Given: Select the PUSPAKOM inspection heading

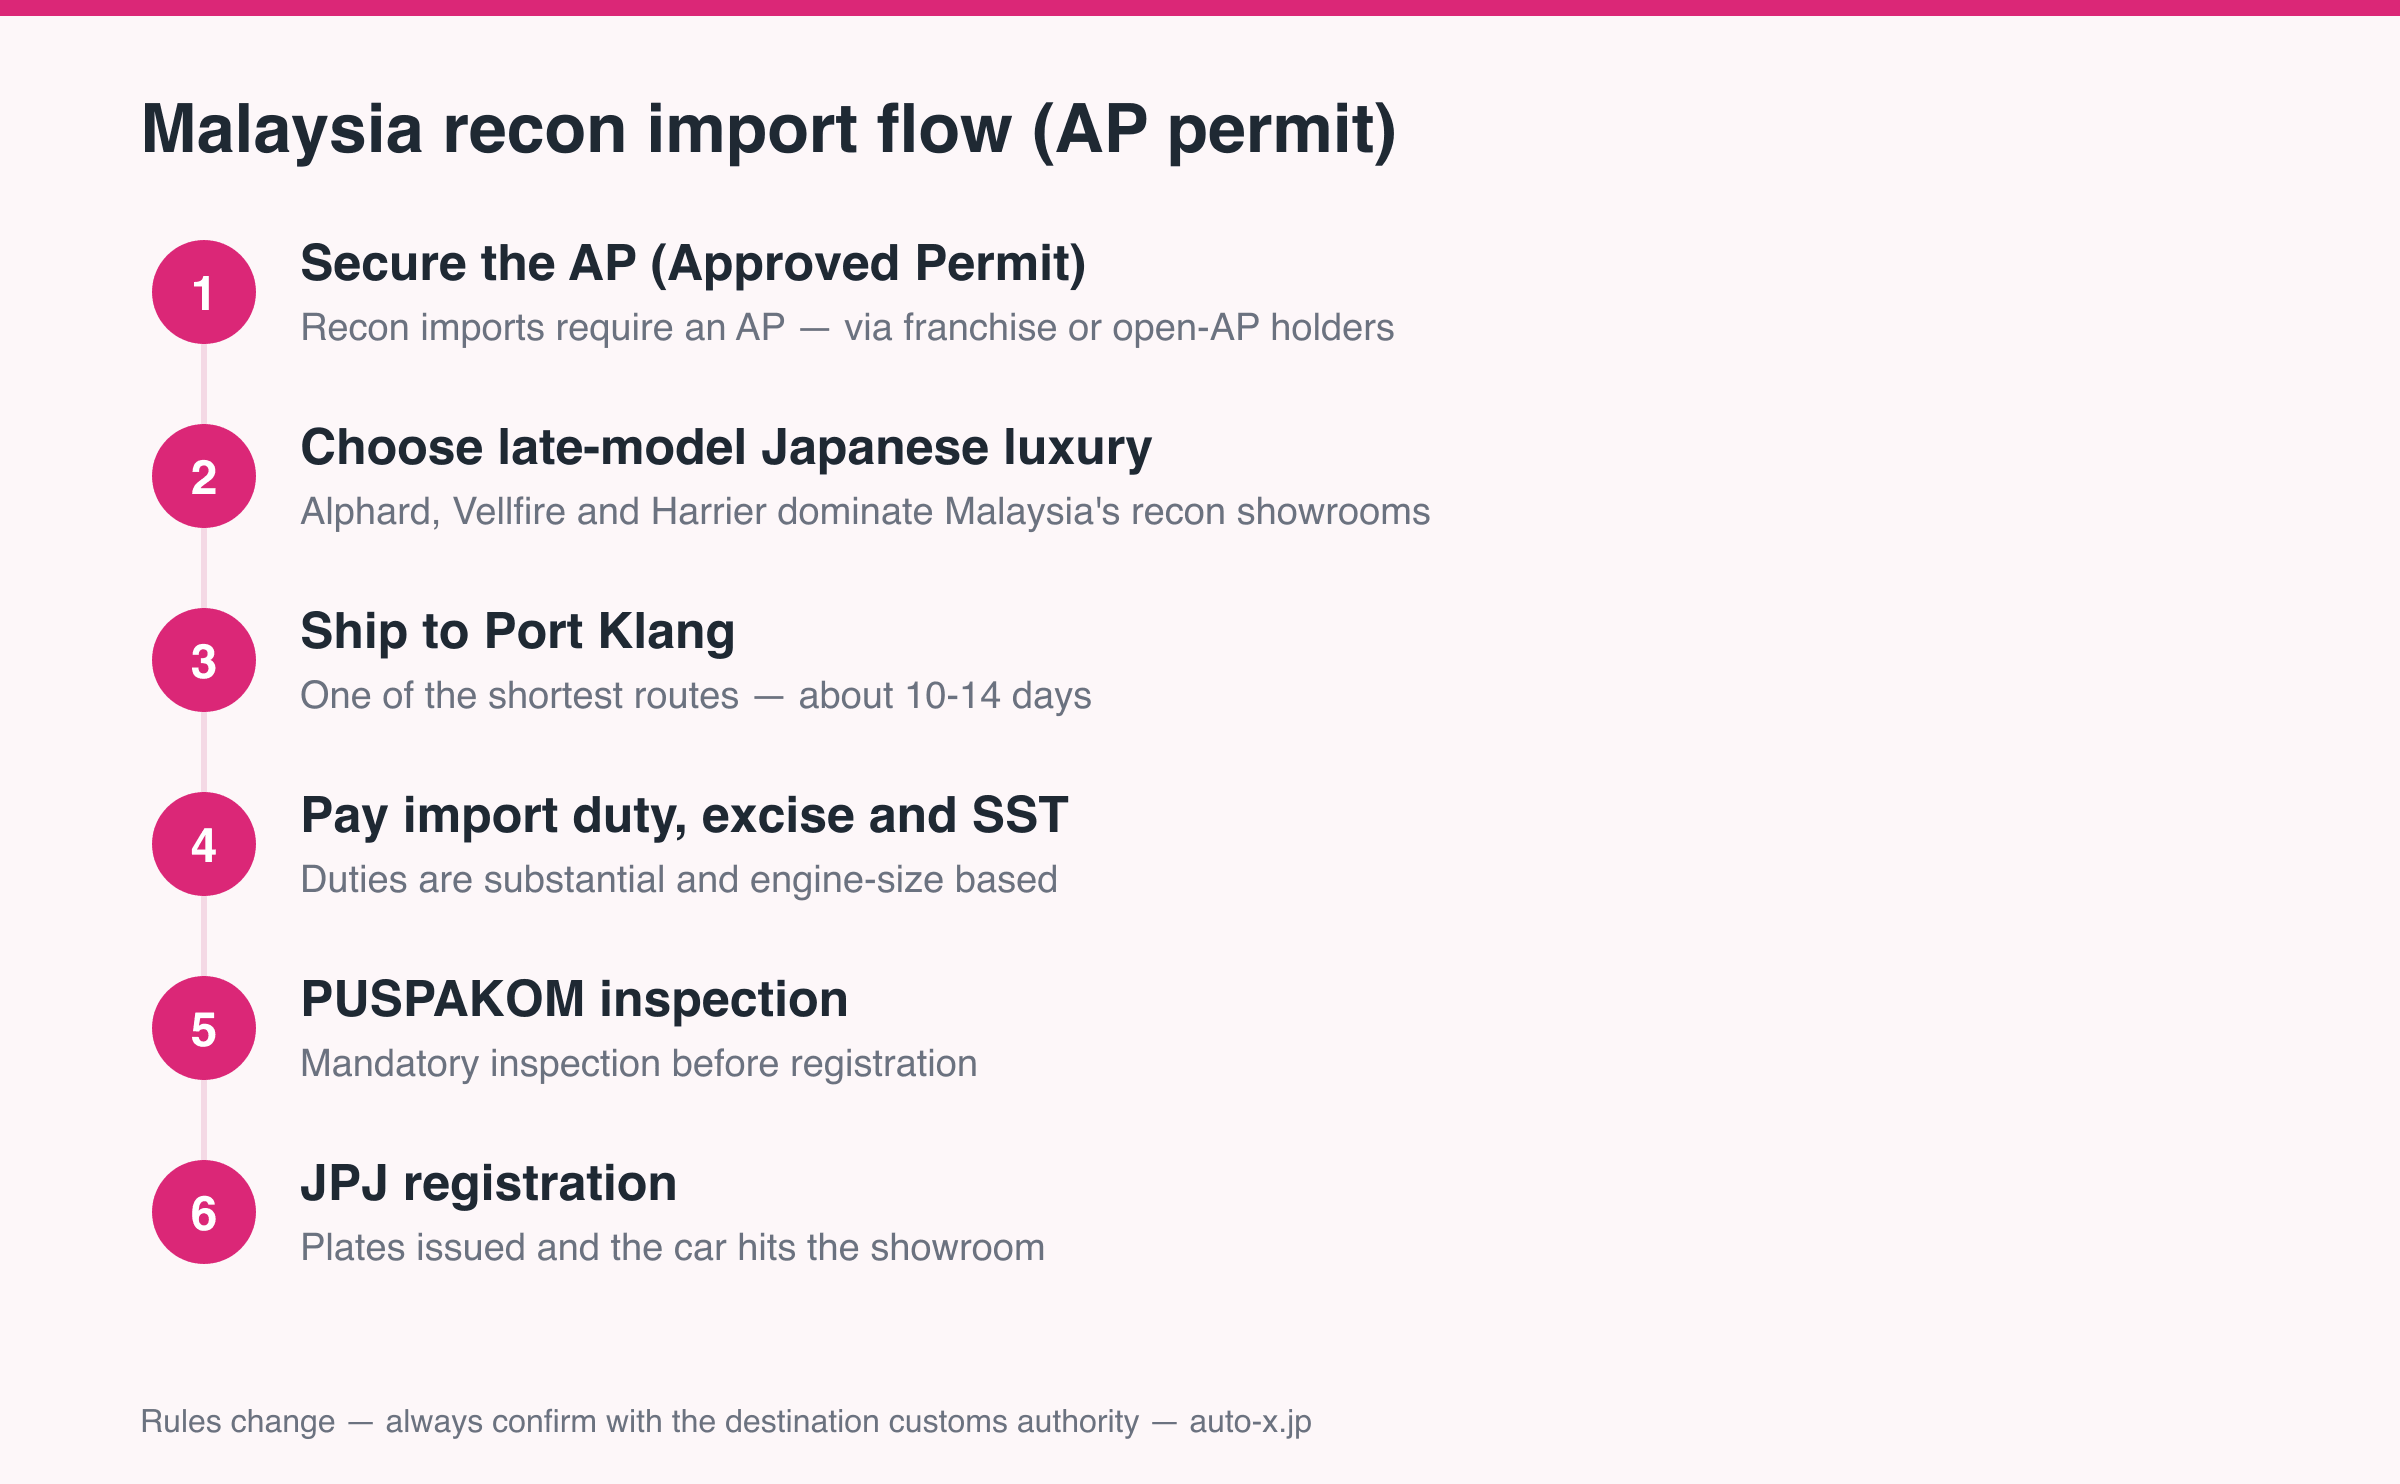Looking at the screenshot, I should [x=574, y=1000].
